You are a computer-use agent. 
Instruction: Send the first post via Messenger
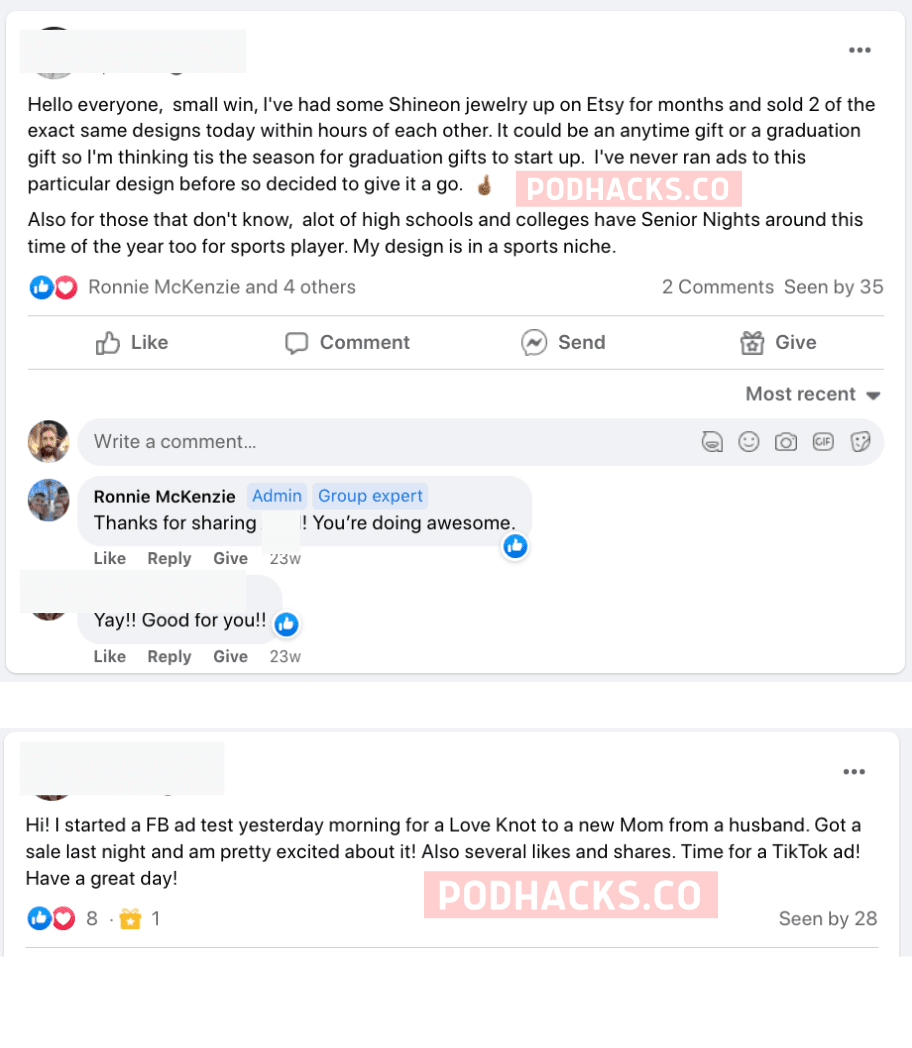[563, 342]
